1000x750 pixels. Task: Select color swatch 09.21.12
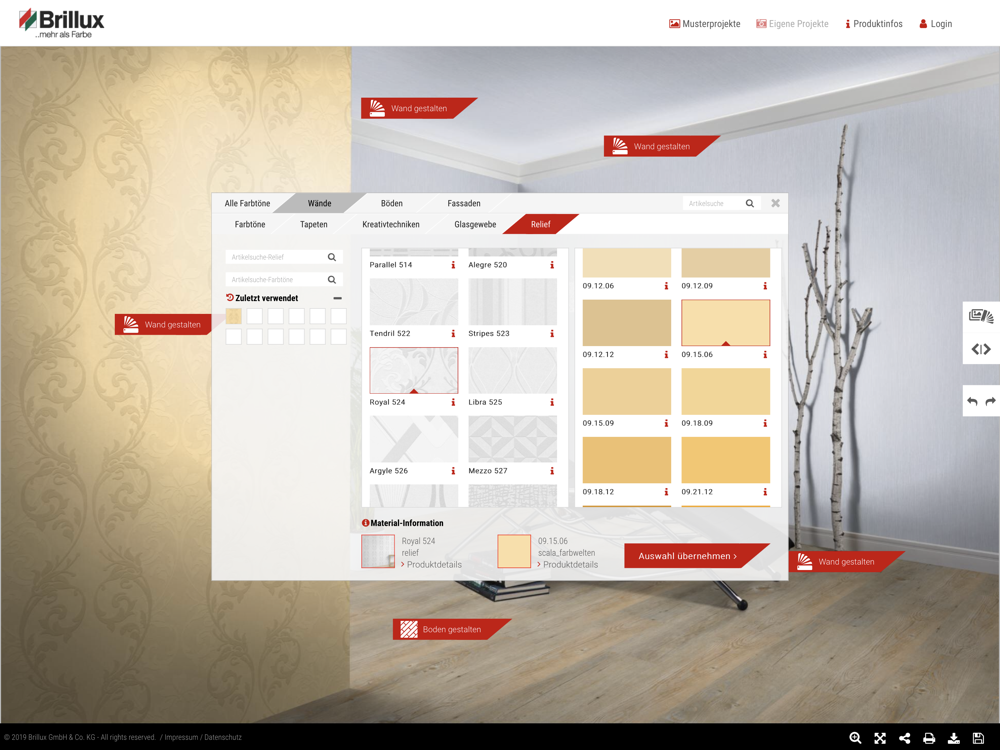726,460
